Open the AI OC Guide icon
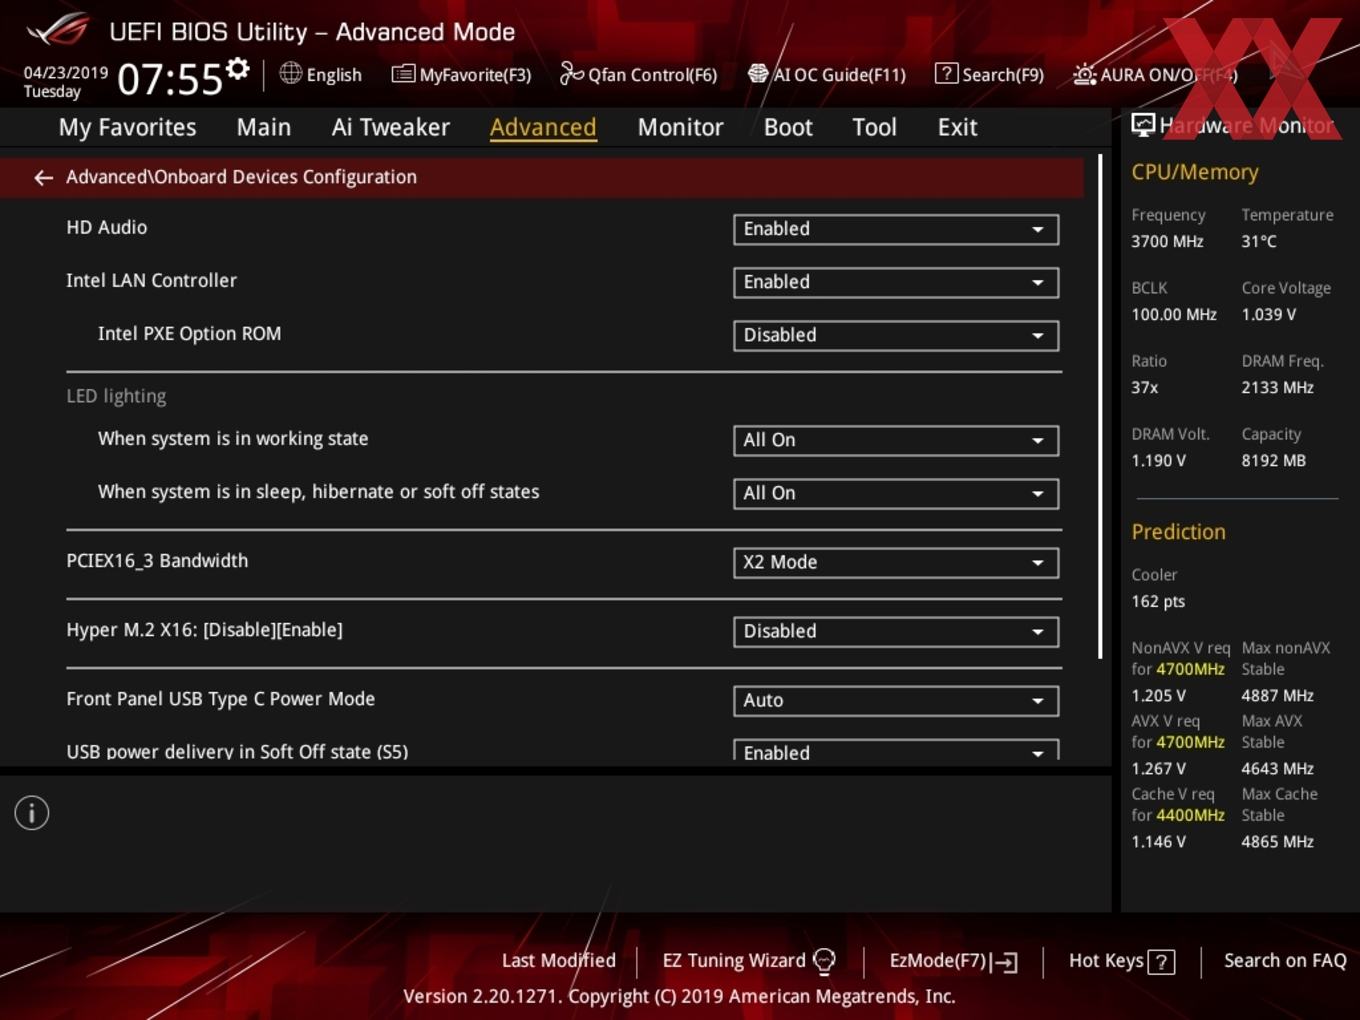The height and width of the screenshot is (1020, 1360). [758, 73]
